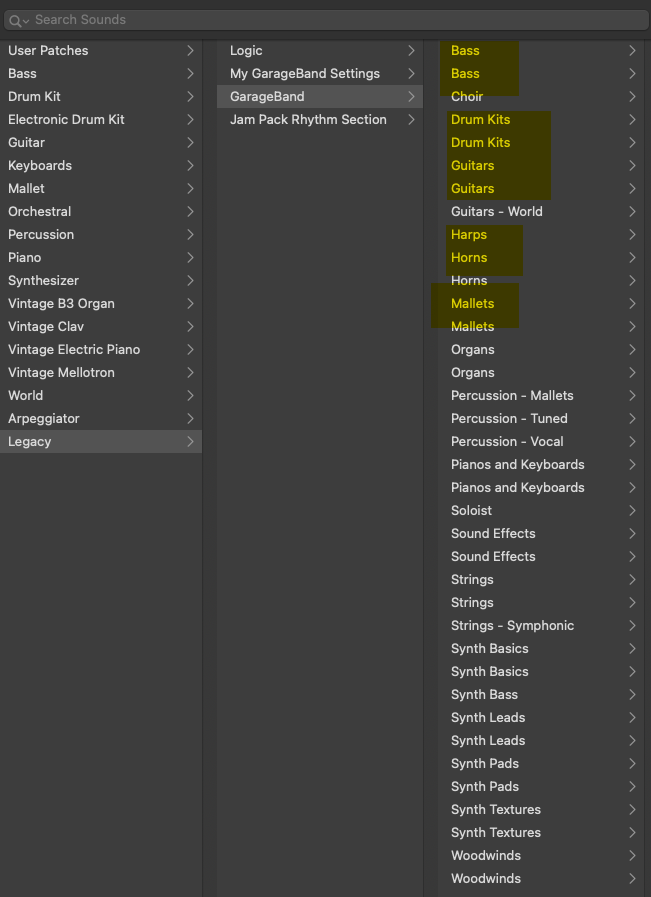
Task: Select the Bass category beneath User Patches
Action: point(101,73)
